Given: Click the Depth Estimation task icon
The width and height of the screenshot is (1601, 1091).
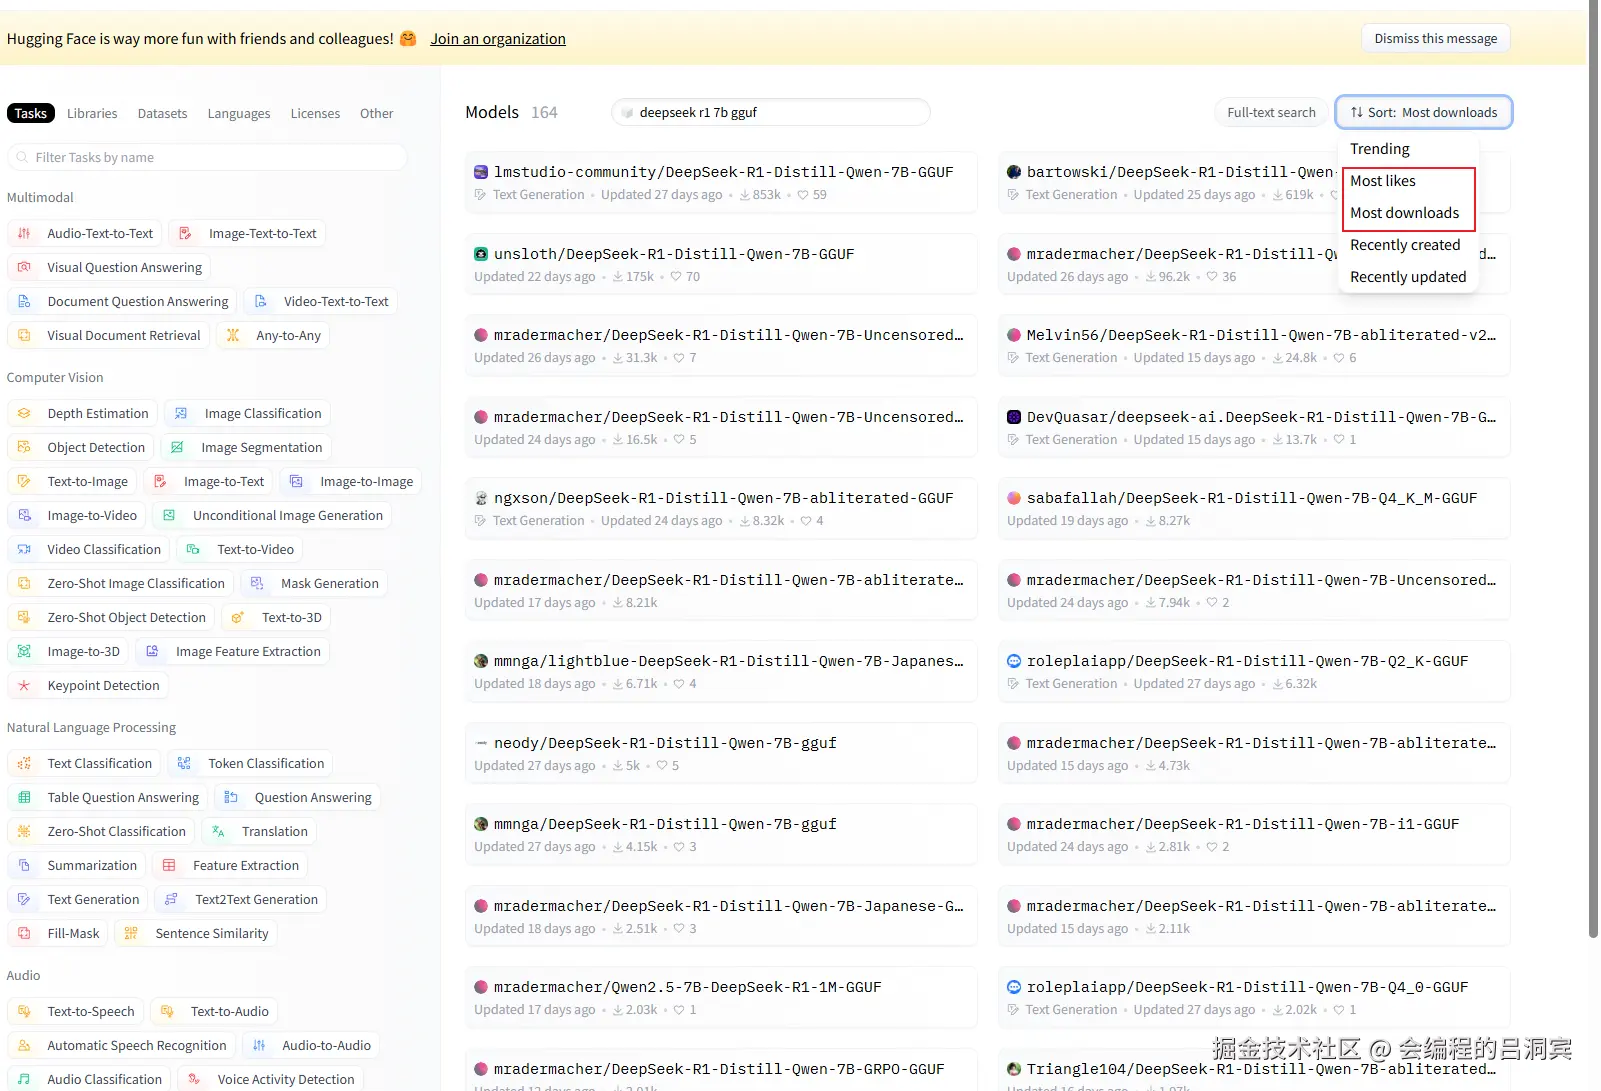Looking at the screenshot, I should (x=24, y=414).
